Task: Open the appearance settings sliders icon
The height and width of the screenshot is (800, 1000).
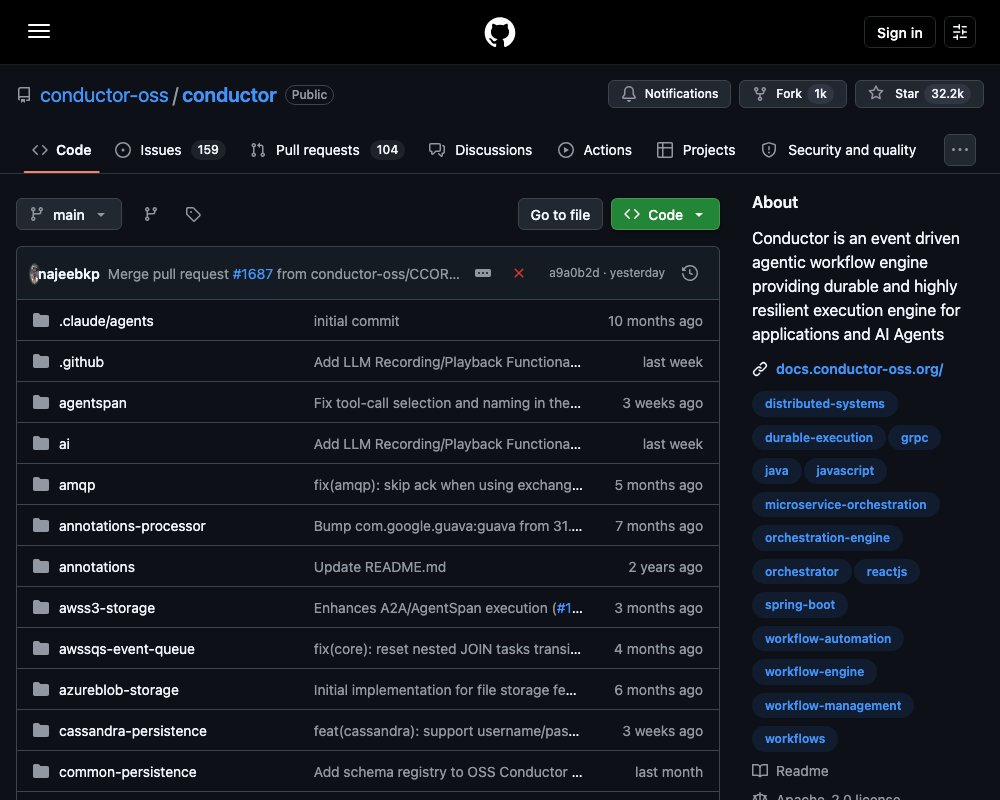Action: click(x=959, y=32)
